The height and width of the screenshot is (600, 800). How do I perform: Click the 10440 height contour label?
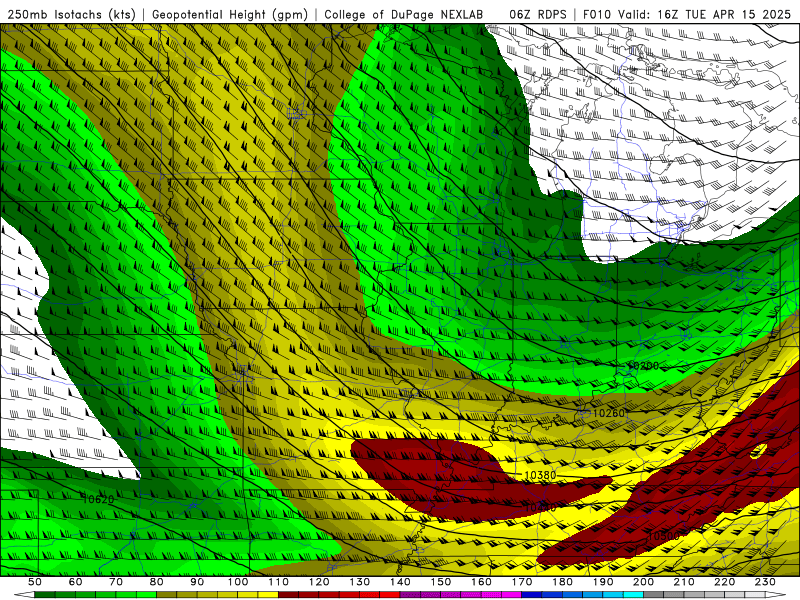[x=540, y=508]
